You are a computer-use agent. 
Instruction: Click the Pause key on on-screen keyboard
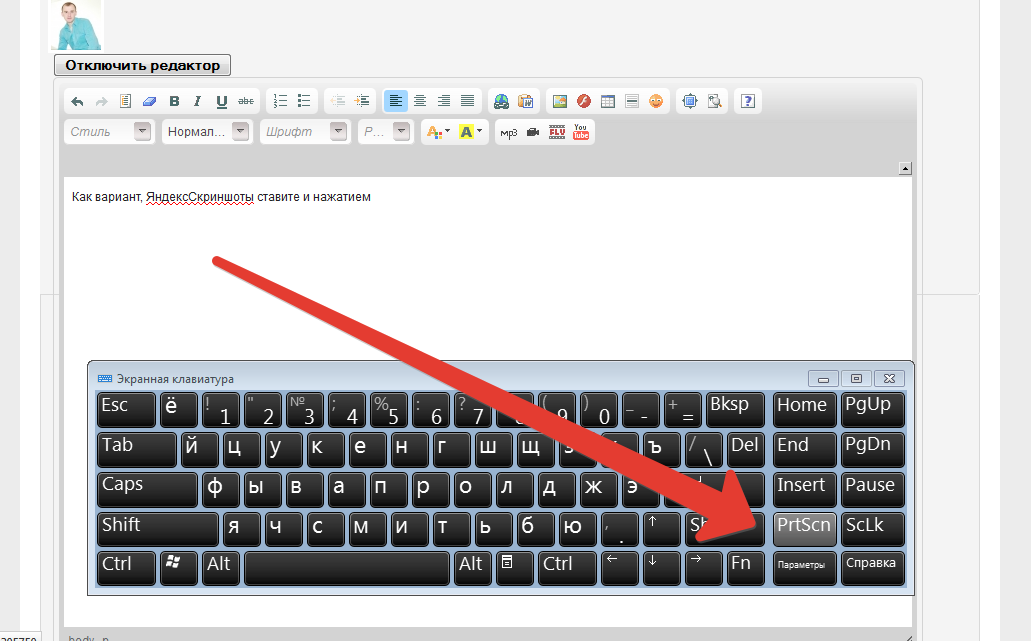click(x=873, y=489)
